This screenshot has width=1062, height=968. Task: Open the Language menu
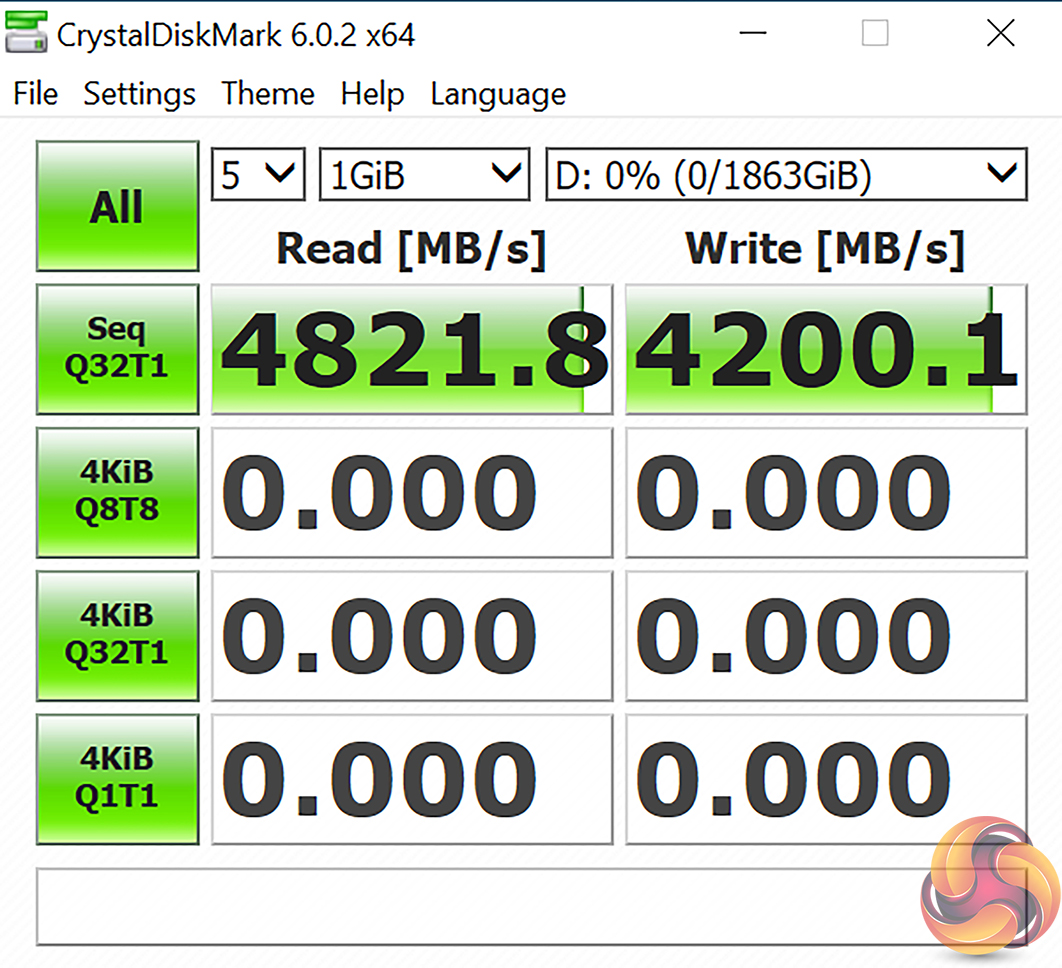click(x=498, y=93)
